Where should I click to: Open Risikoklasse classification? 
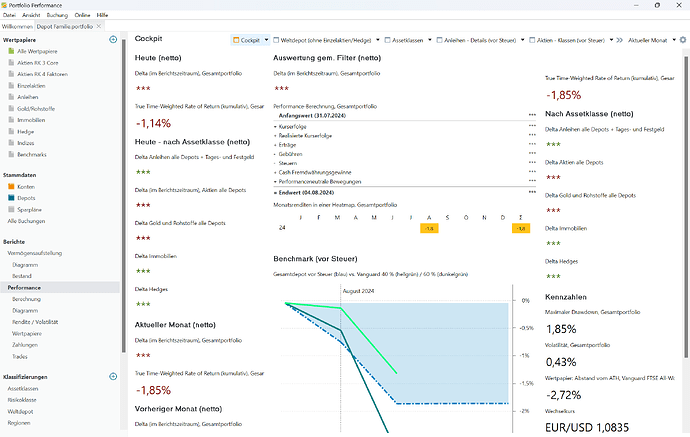[22, 400]
